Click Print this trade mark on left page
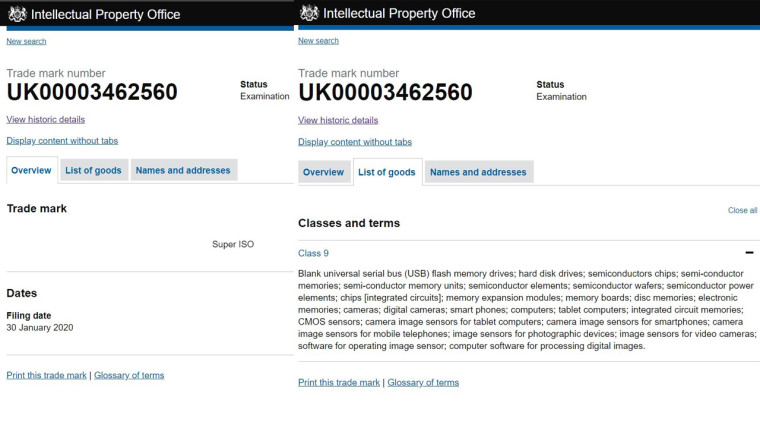 point(47,375)
